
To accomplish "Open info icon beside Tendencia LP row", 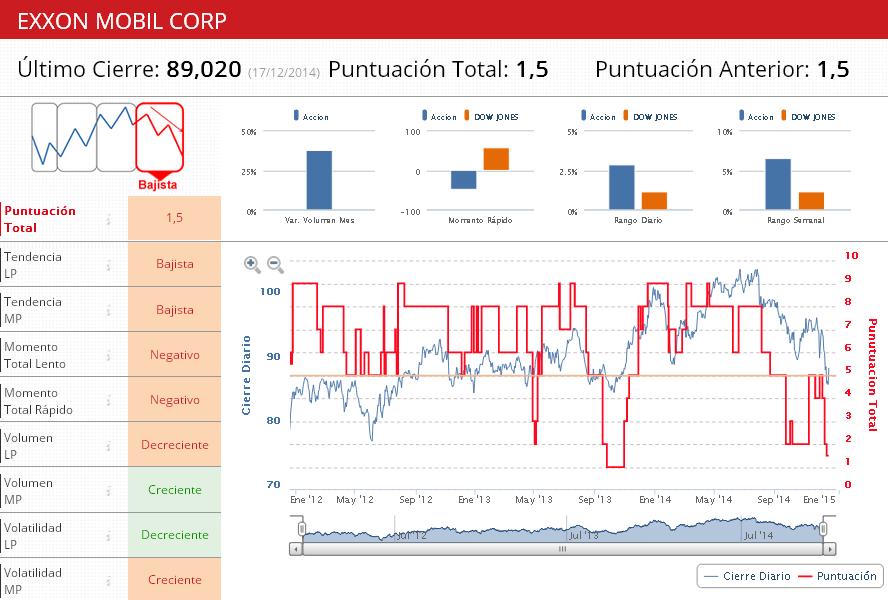I will (108, 265).
